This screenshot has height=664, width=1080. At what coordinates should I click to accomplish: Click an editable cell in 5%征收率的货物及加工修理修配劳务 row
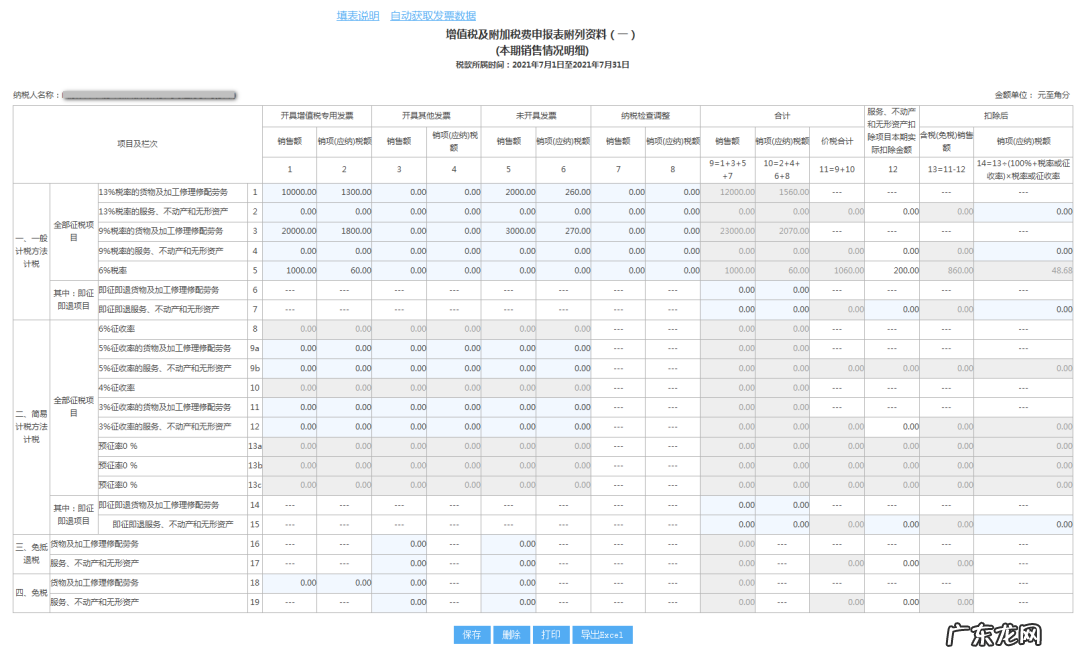[x=297, y=350]
